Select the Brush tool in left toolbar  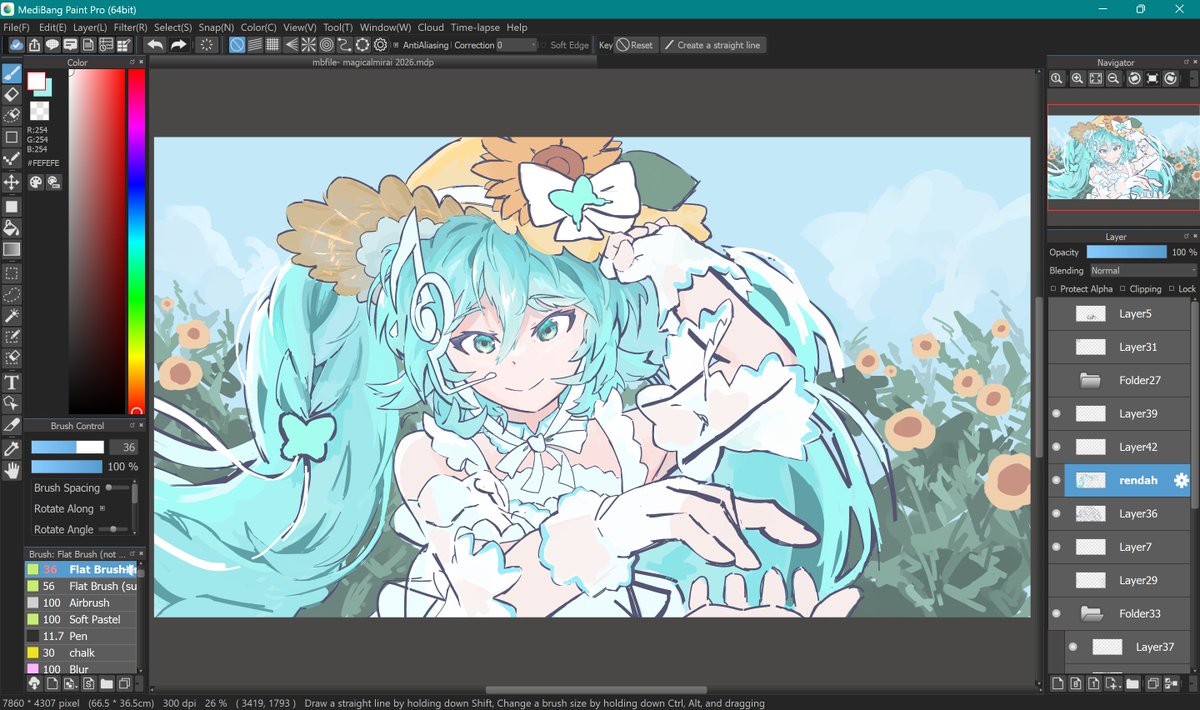tap(12, 73)
